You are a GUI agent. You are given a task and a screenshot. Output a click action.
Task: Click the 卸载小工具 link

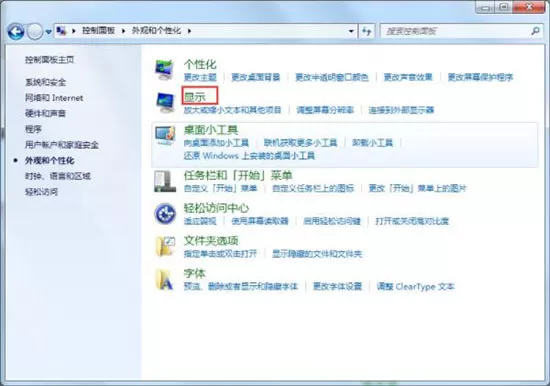pos(373,143)
